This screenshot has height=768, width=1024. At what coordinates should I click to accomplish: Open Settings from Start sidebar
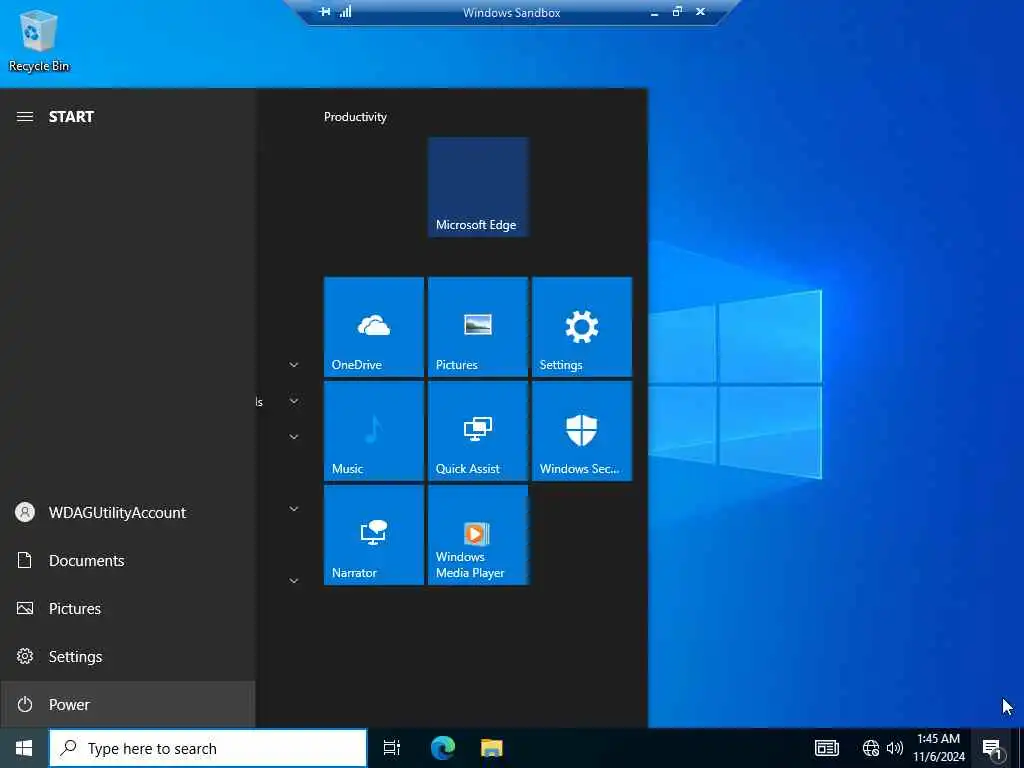127,656
